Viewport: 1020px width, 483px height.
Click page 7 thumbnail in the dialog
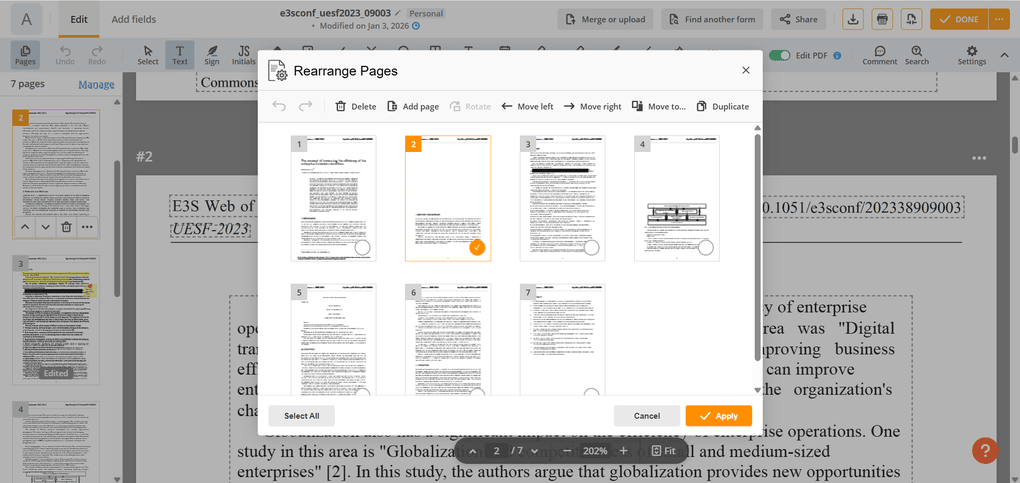pyautogui.click(x=563, y=339)
